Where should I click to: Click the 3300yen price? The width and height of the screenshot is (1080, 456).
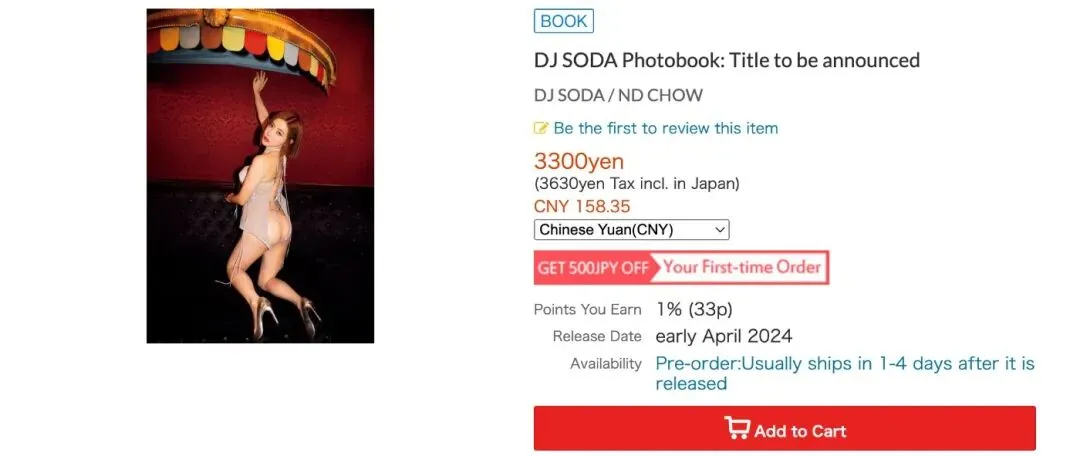coord(579,161)
